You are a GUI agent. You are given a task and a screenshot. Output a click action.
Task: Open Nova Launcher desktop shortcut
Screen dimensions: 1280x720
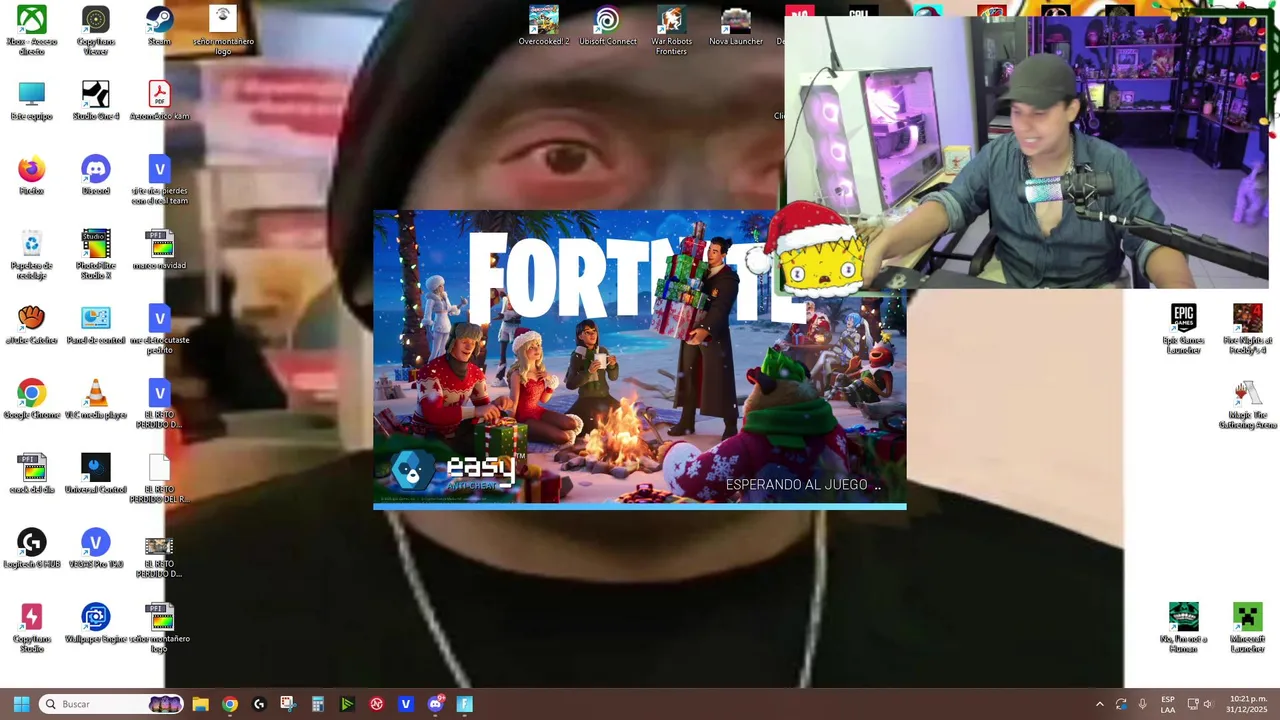[736, 26]
